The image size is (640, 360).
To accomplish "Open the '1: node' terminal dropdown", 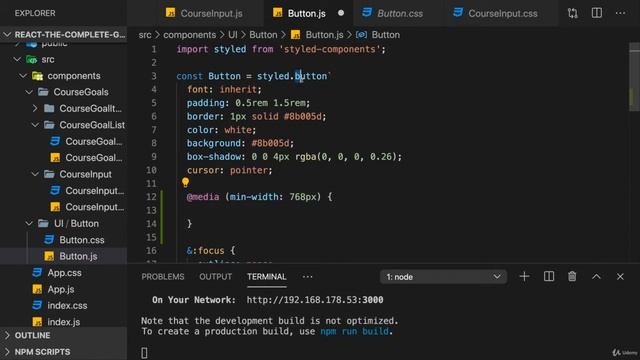I will (443, 277).
